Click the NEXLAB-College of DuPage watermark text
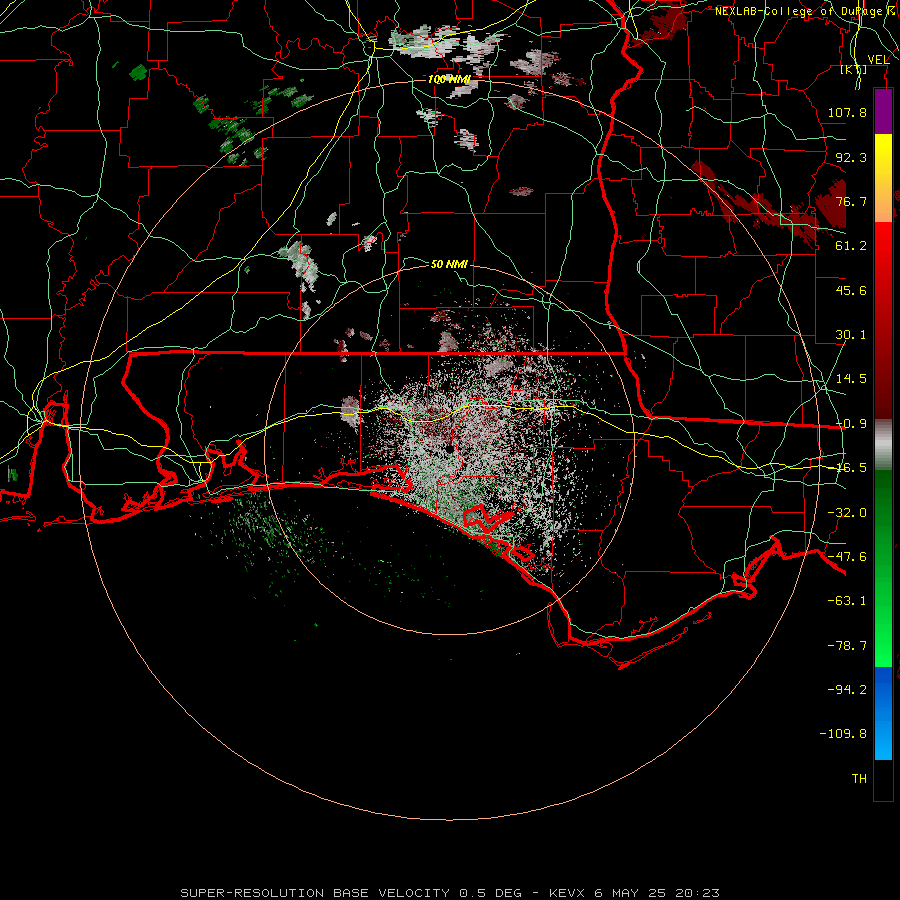The height and width of the screenshot is (900, 900). (806, 11)
